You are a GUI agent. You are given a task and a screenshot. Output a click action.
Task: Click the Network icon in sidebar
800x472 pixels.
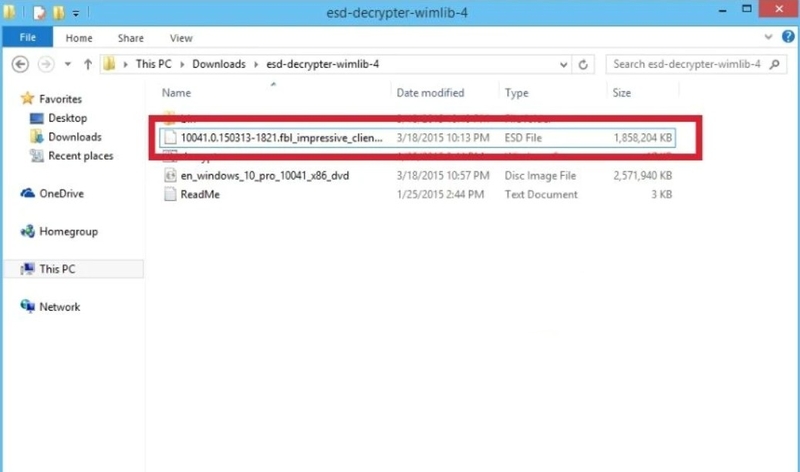[28, 306]
